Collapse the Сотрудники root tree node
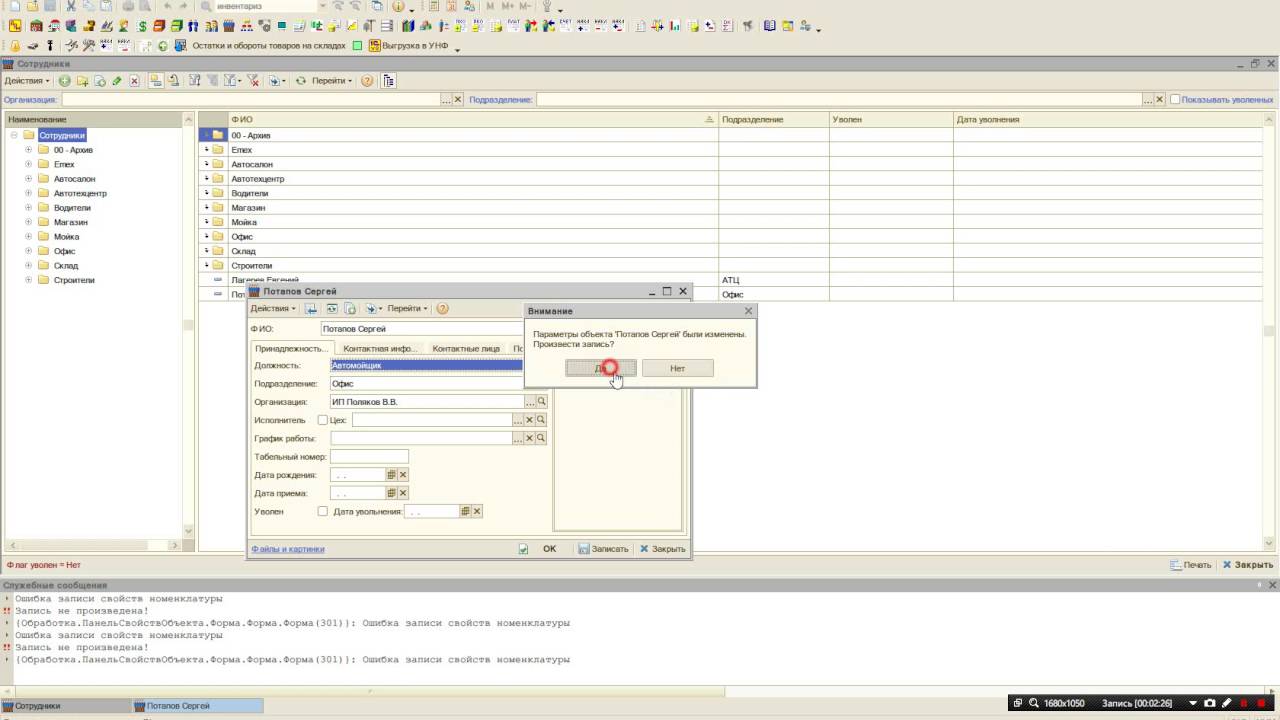The height and width of the screenshot is (720, 1280). pos(14,135)
